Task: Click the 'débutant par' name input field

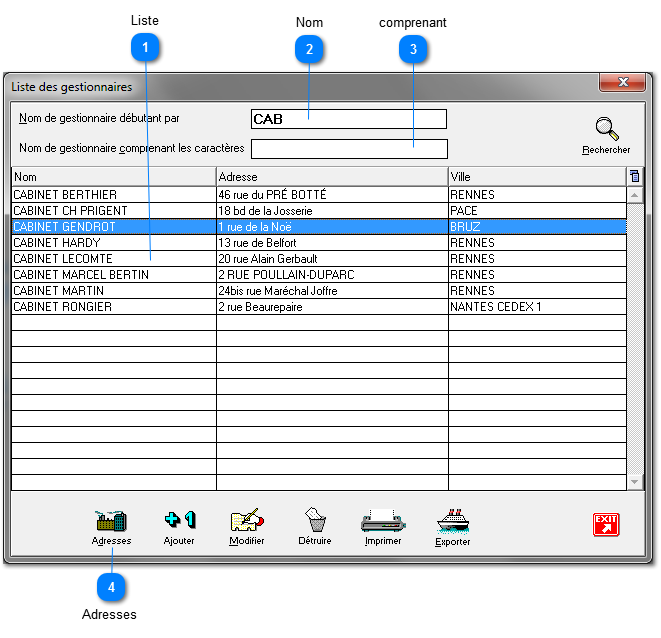Action: tap(348, 119)
